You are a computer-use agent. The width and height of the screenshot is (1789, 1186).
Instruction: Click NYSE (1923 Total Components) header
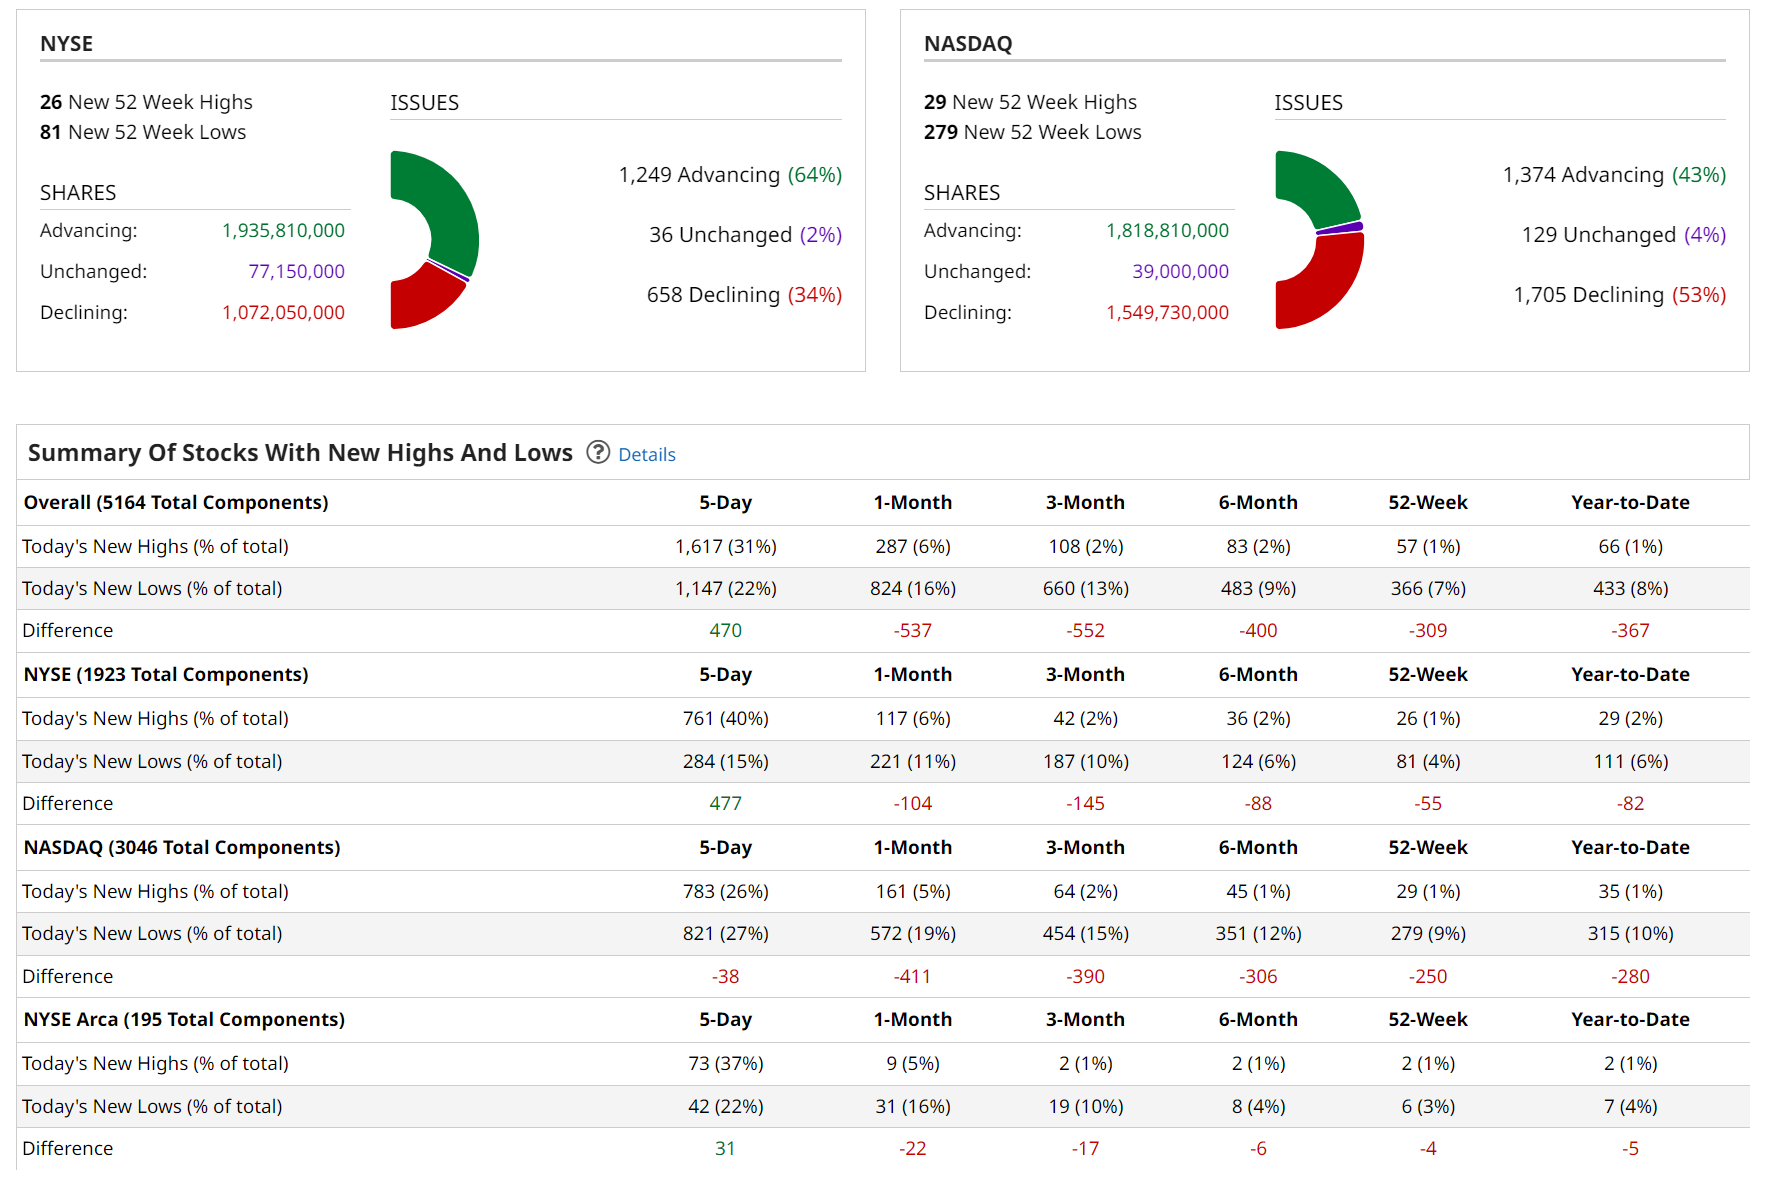point(166,675)
